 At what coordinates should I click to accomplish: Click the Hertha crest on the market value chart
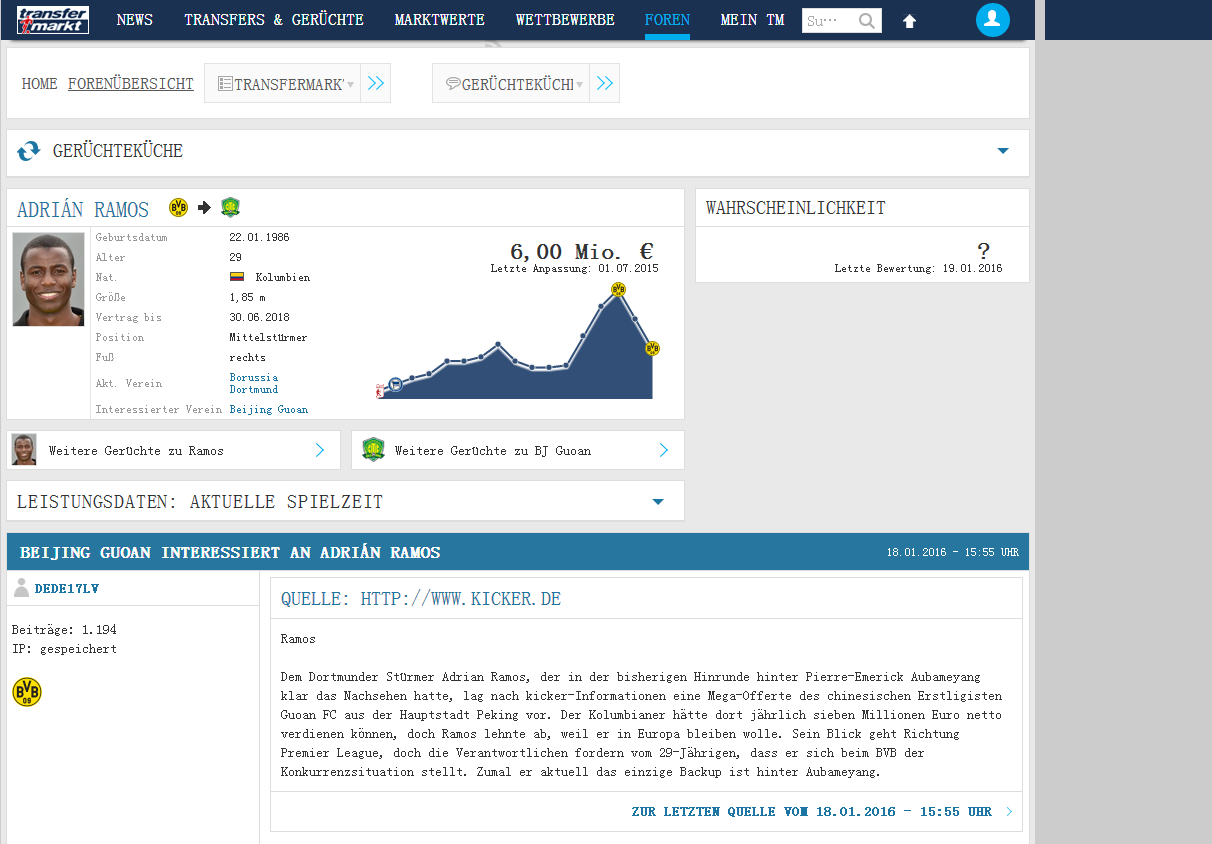(395, 383)
